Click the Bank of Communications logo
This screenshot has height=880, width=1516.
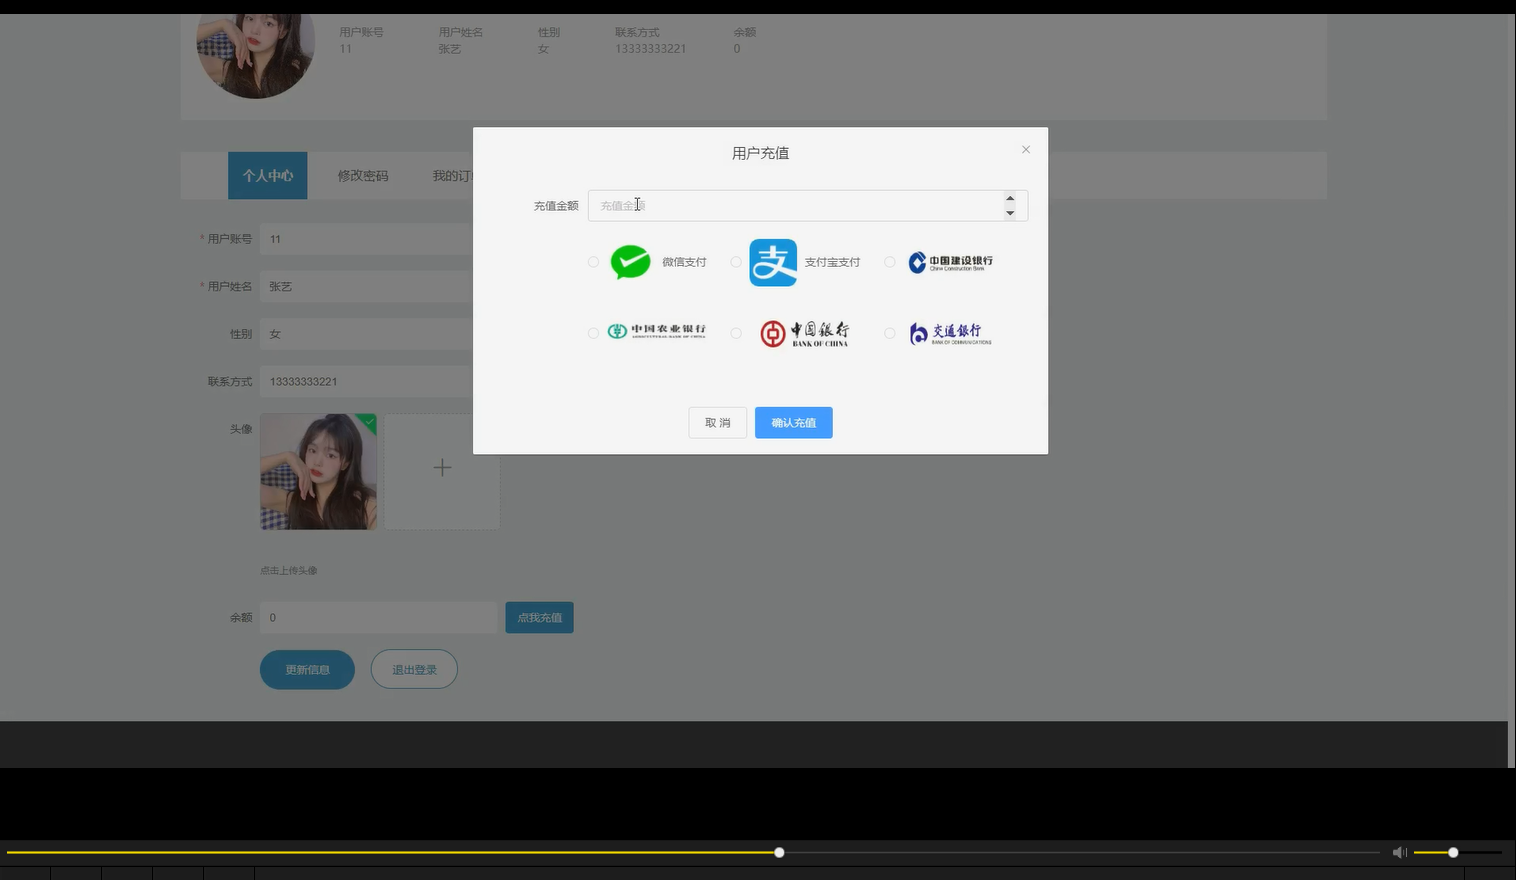950,333
